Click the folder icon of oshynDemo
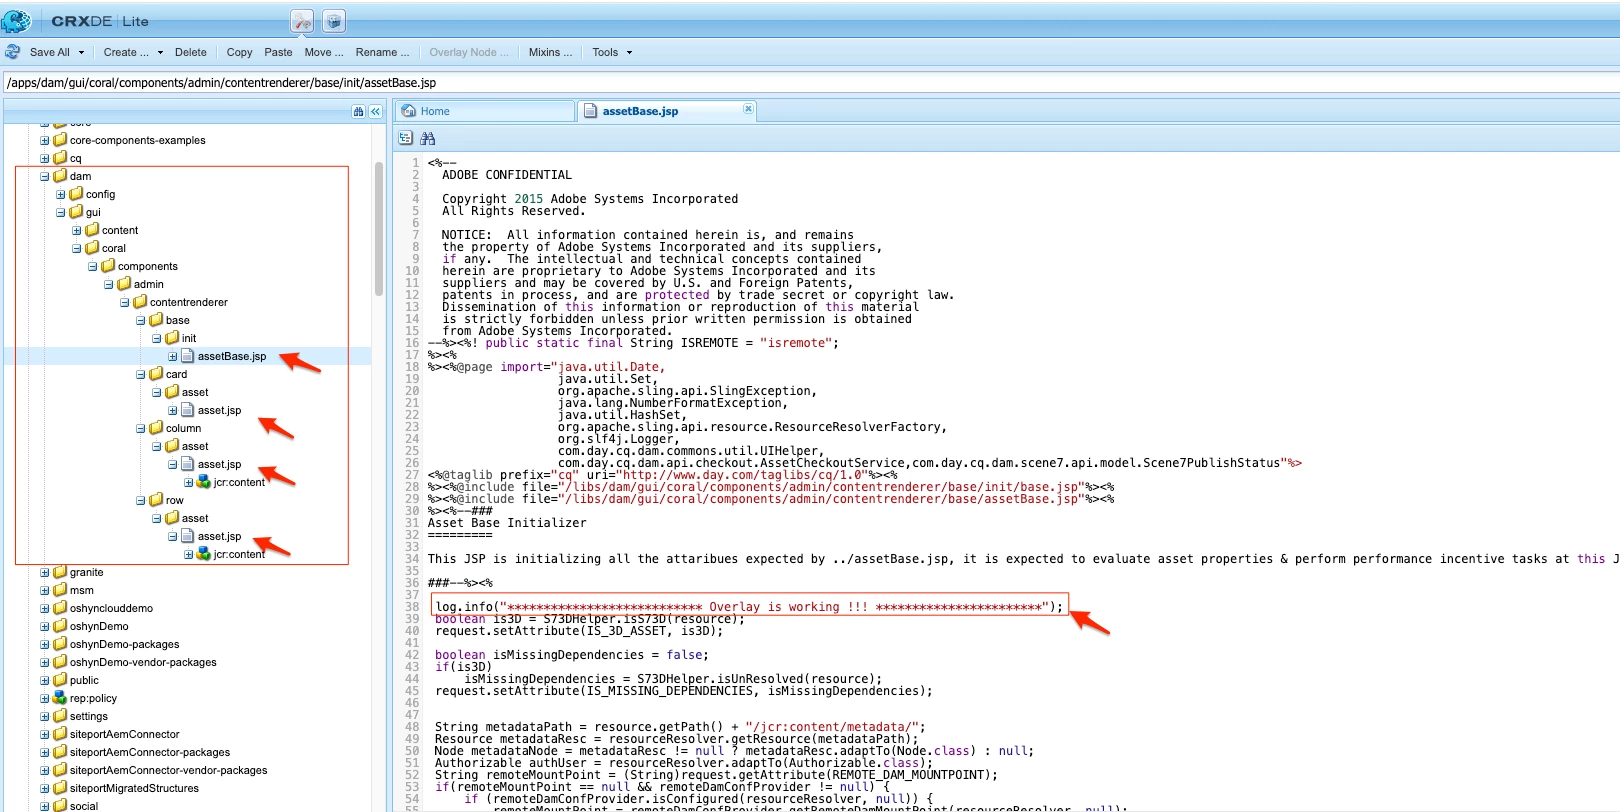The height and width of the screenshot is (812, 1620). point(60,626)
